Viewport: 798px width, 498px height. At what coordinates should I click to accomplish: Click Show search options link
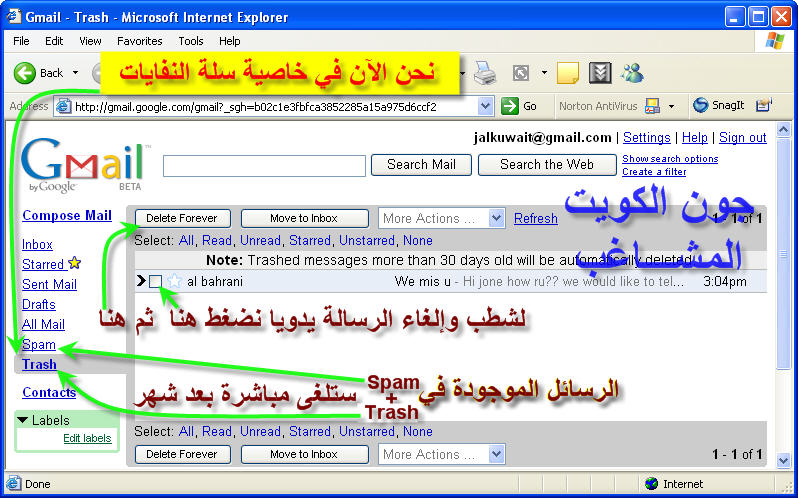670,159
